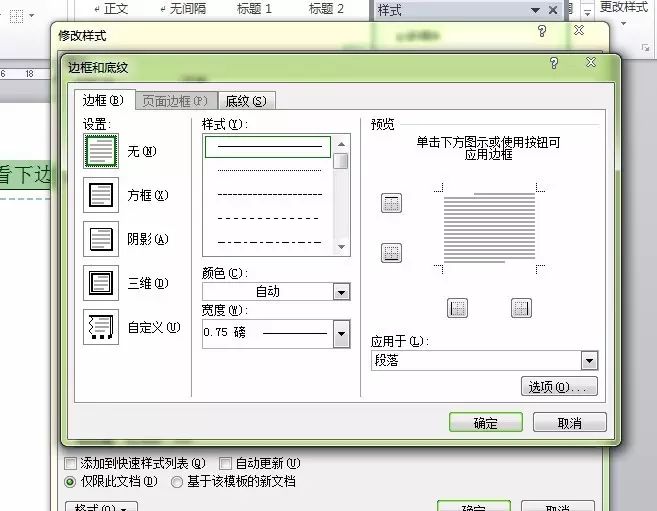The image size is (657, 511).
Task: Open the 应用于 apply-to dropdown
Action: pos(589,361)
